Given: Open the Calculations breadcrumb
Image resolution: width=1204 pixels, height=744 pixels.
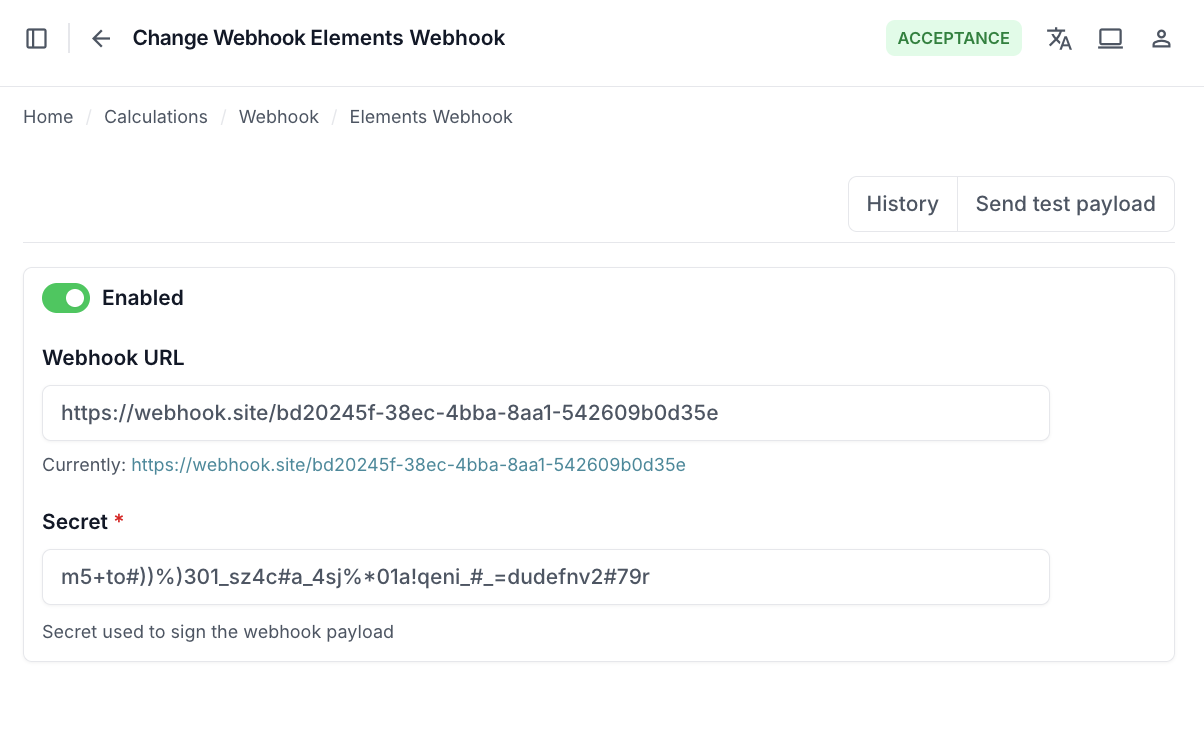Looking at the screenshot, I should 155,117.
